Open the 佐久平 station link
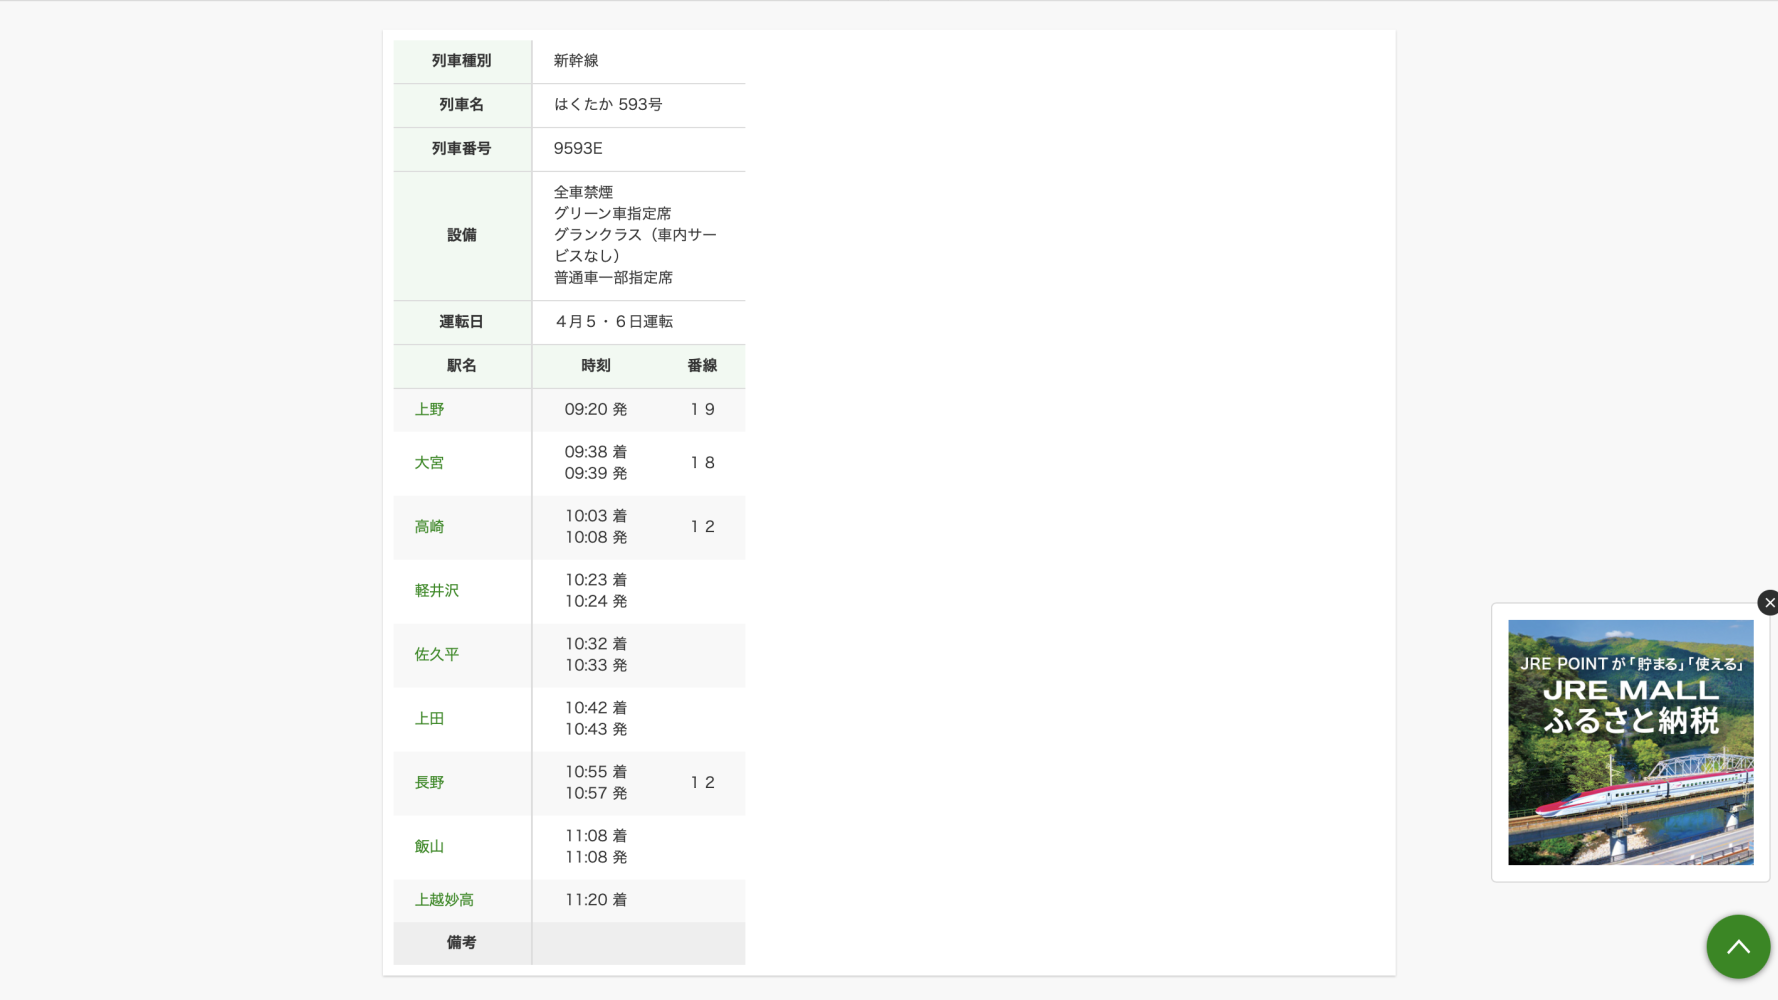The height and width of the screenshot is (1000, 1778). click(x=437, y=655)
